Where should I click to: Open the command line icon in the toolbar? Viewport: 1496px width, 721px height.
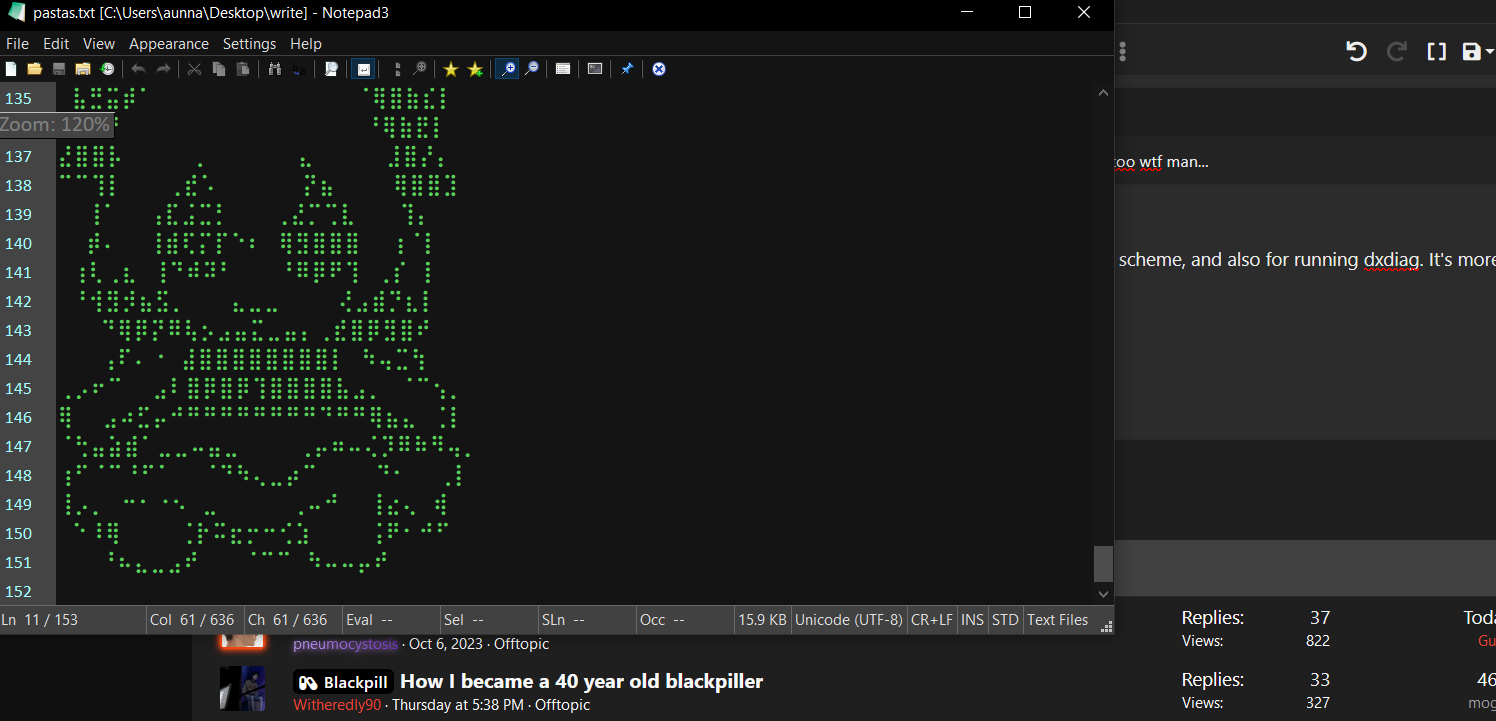click(x=595, y=69)
